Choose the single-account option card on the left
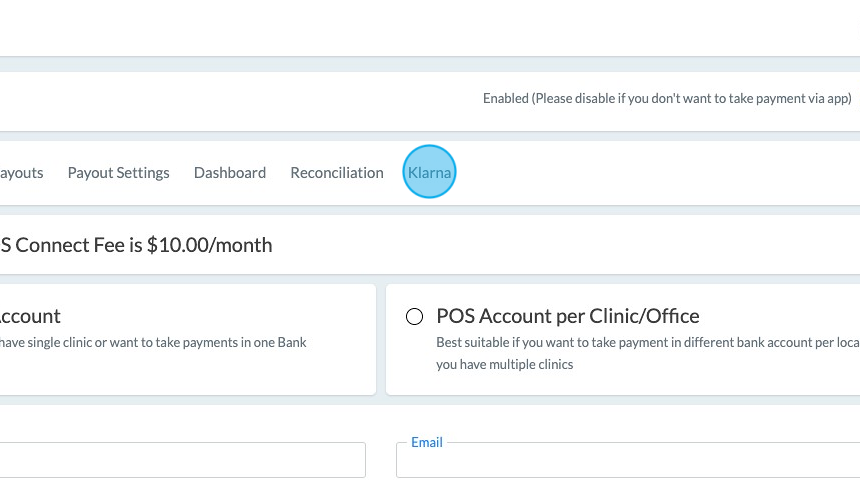This screenshot has width=860, height=480. (x=188, y=340)
